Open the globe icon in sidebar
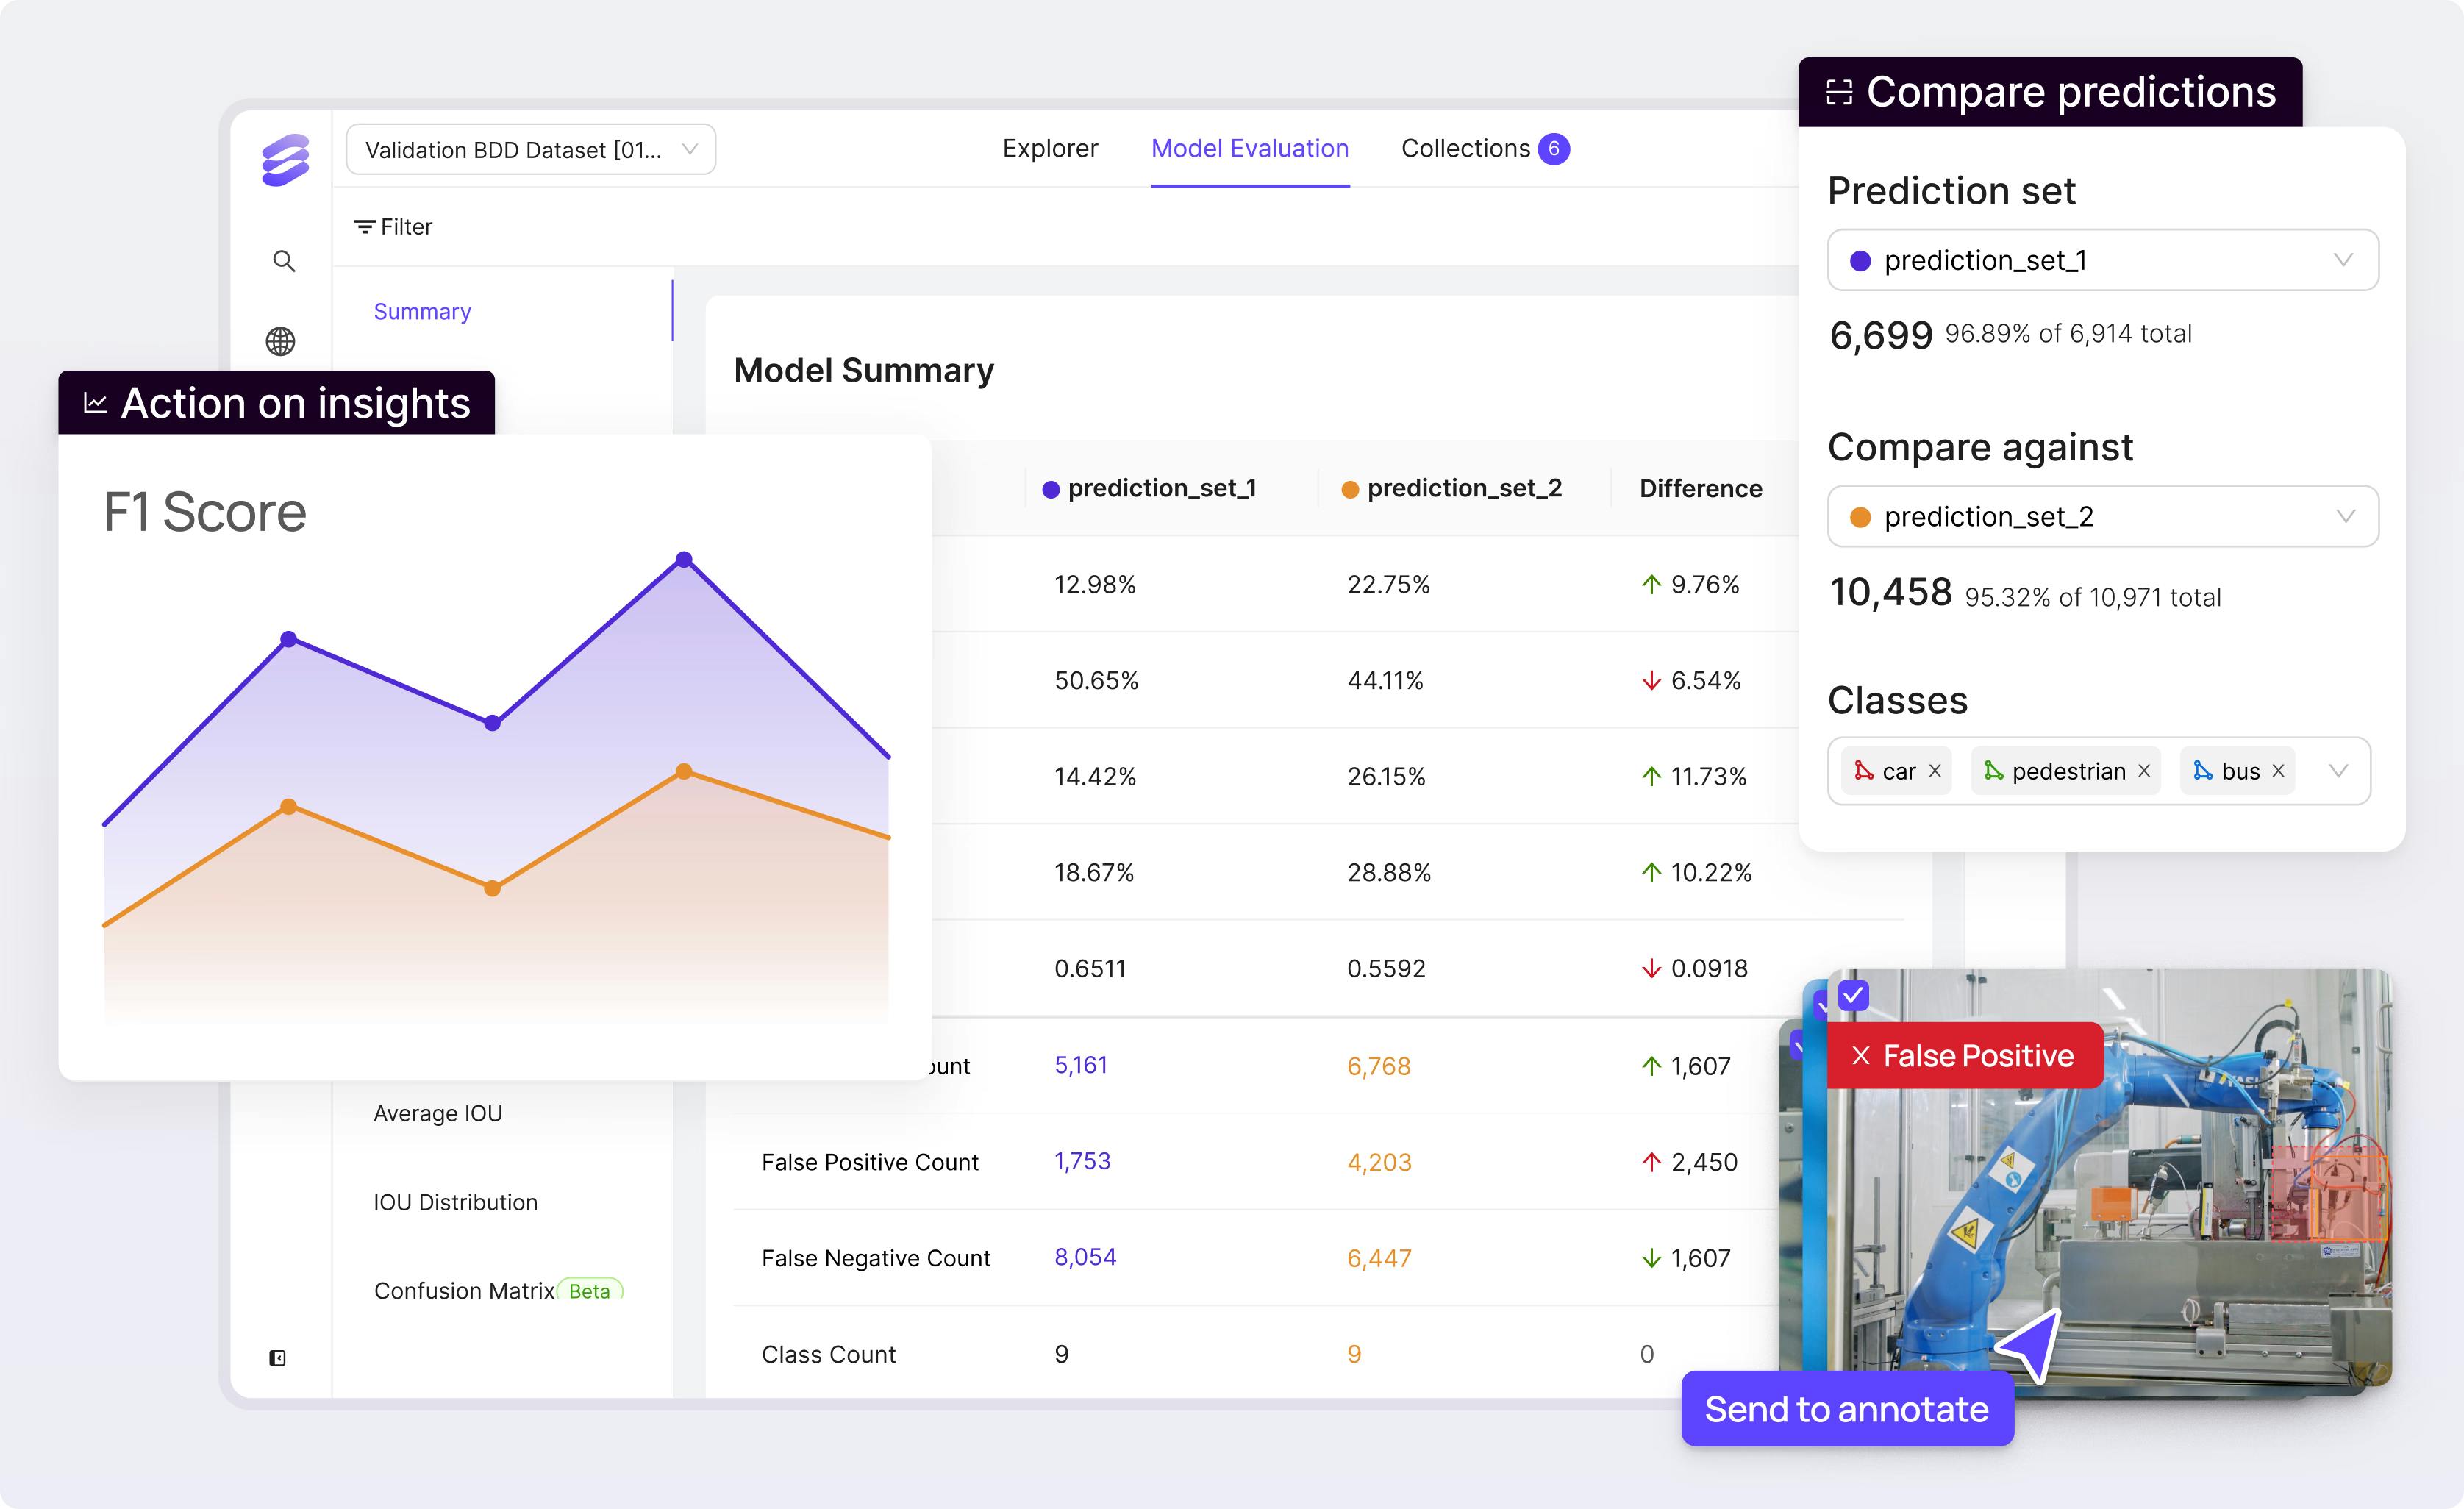This screenshot has height=1509, width=2464. click(x=280, y=341)
